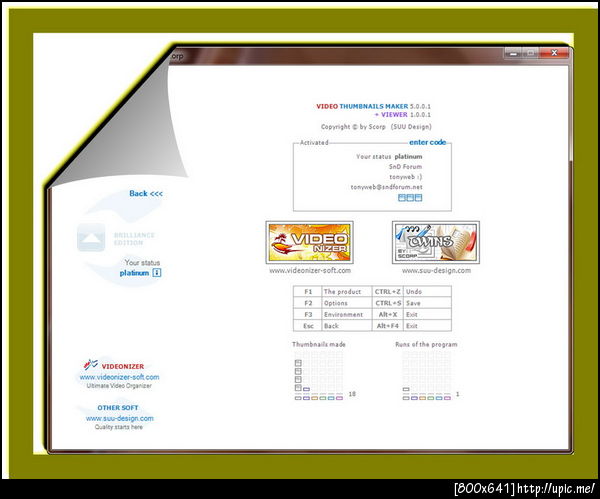Open sidebar www.suu-design.com link
Viewport: 600px width, 499px height.
pyautogui.click(x=119, y=419)
